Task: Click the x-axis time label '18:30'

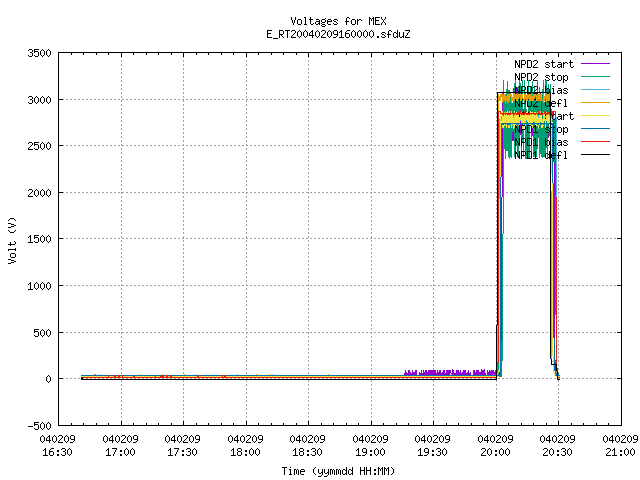Action: point(307,452)
